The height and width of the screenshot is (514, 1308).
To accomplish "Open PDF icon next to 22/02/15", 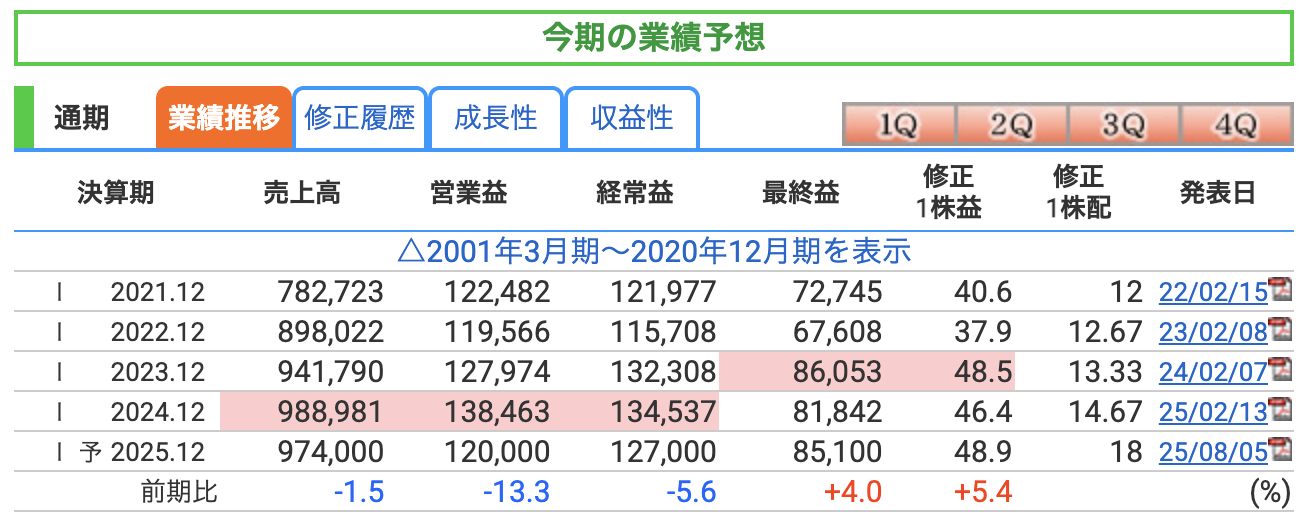I will tap(1279, 290).
